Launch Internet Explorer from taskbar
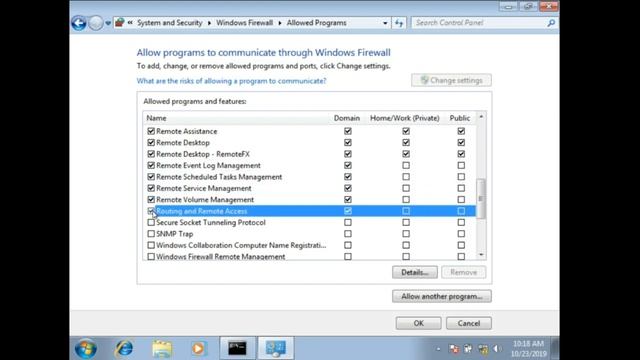 [x=124, y=349]
